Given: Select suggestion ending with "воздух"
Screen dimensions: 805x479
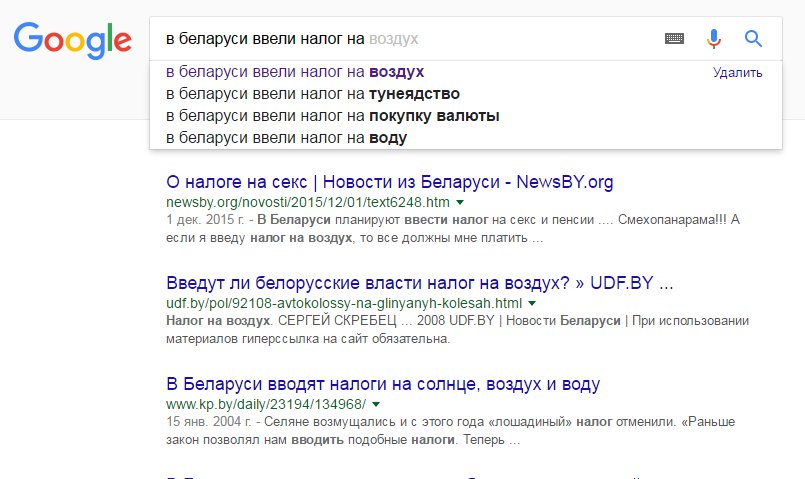Looking at the screenshot, I should 295,72.
